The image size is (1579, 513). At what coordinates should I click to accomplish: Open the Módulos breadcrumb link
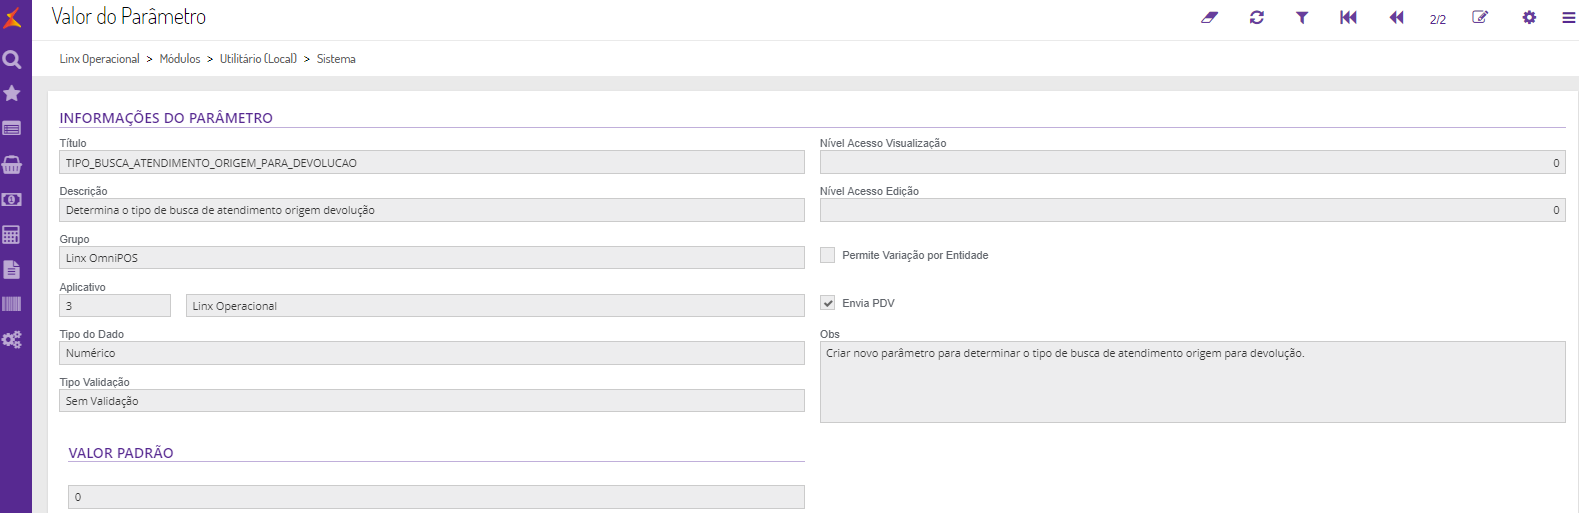(x=180, y=59)
